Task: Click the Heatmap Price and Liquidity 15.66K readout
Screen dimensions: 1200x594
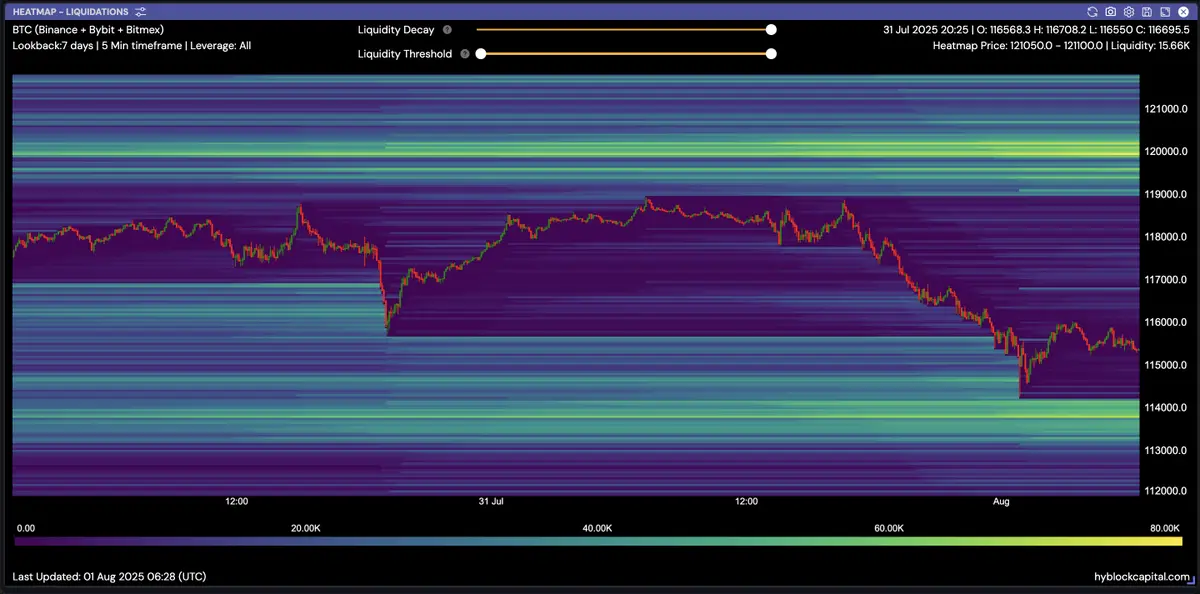Action: pyautogui.click(x=1060, y=46)
